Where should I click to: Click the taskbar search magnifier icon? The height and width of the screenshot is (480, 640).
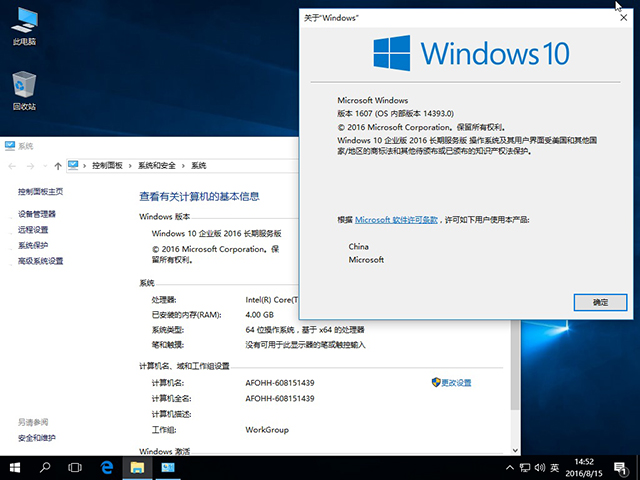[45, 467]
